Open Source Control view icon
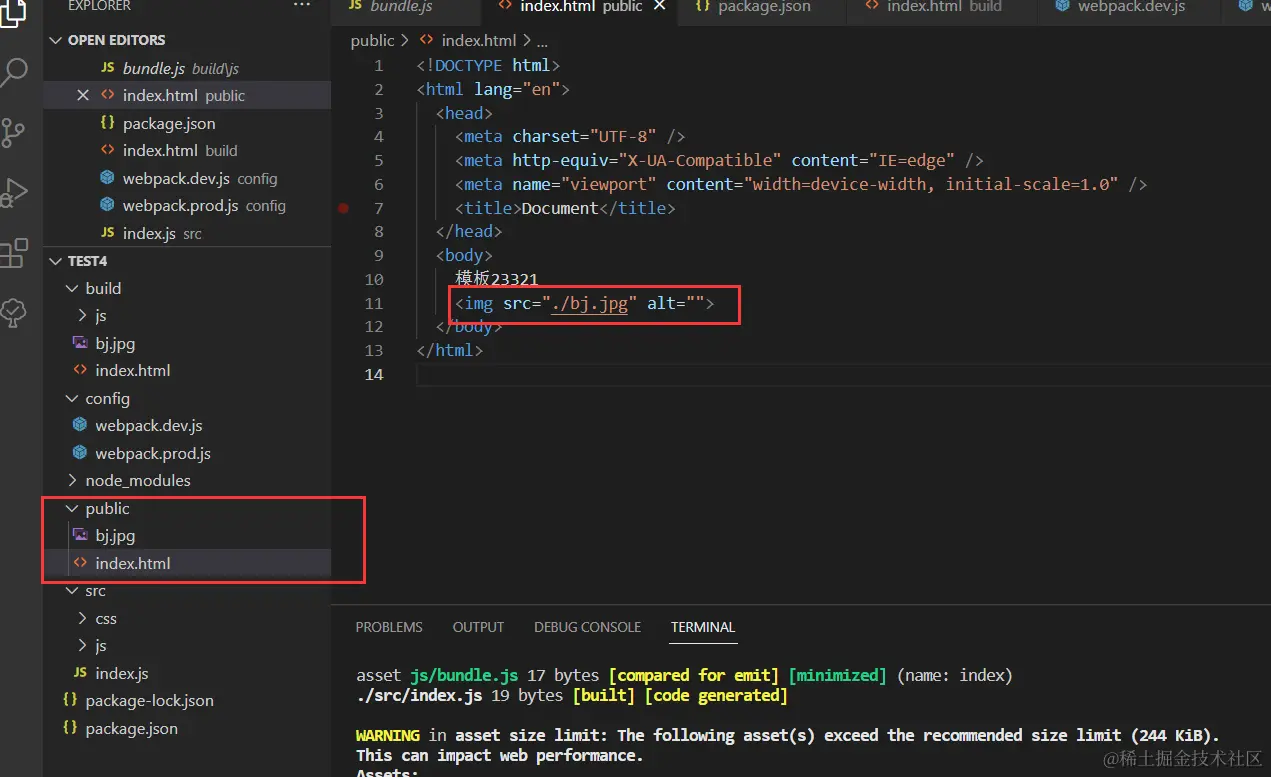1271x777 pixels. pos(15,132)
